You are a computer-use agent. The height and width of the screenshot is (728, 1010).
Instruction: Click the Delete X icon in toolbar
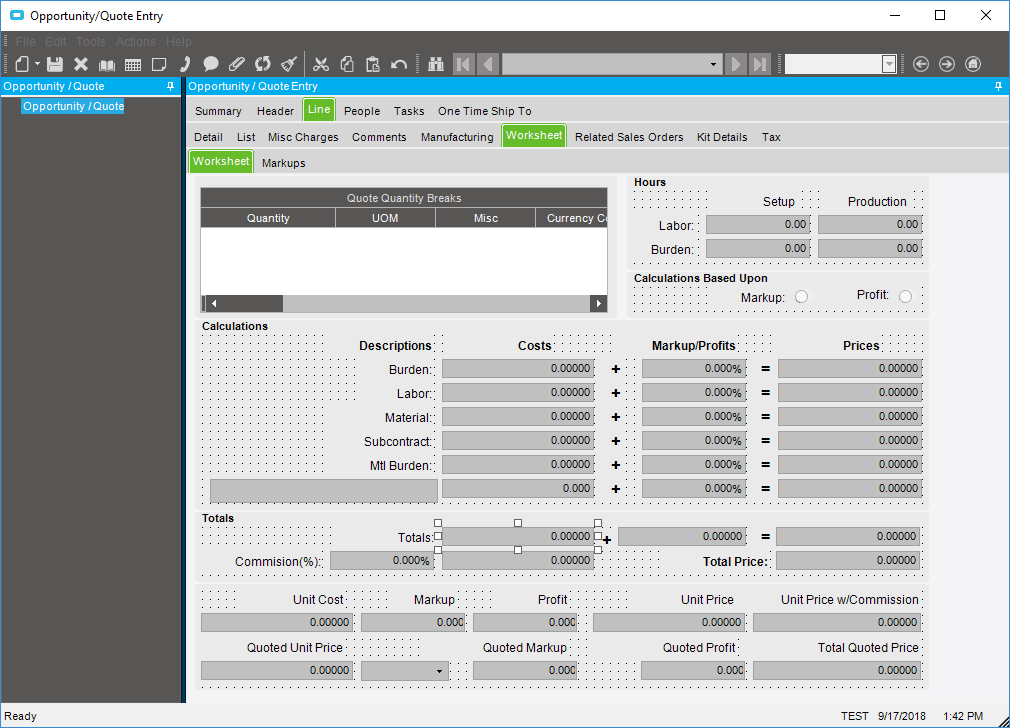tap(81, 64)
